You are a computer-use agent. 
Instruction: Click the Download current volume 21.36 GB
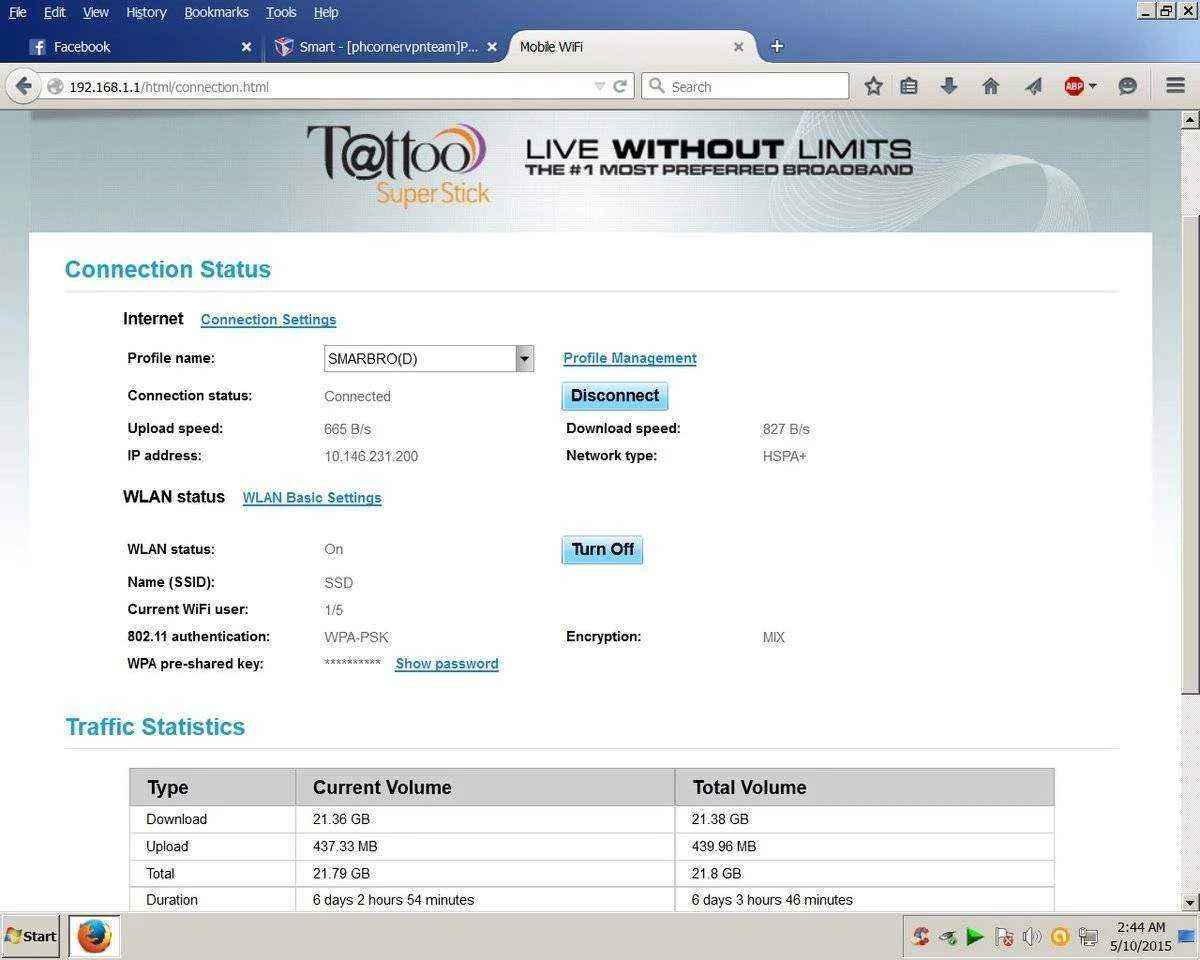coord(341,819)
